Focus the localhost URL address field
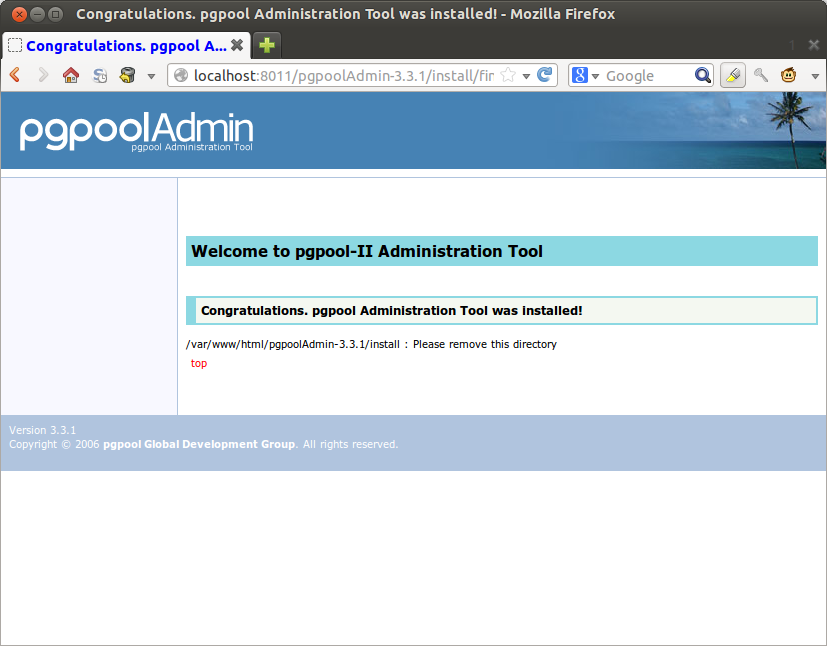 (343, 76)
